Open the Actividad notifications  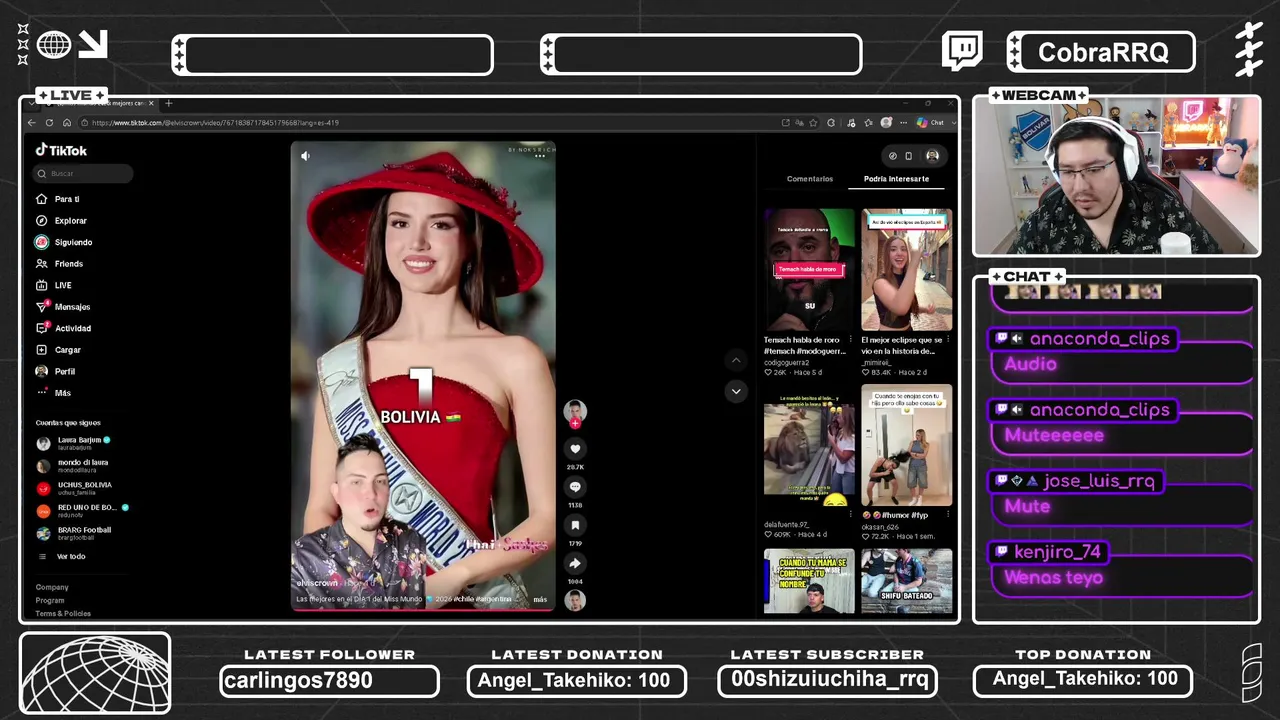pos(64,328)
